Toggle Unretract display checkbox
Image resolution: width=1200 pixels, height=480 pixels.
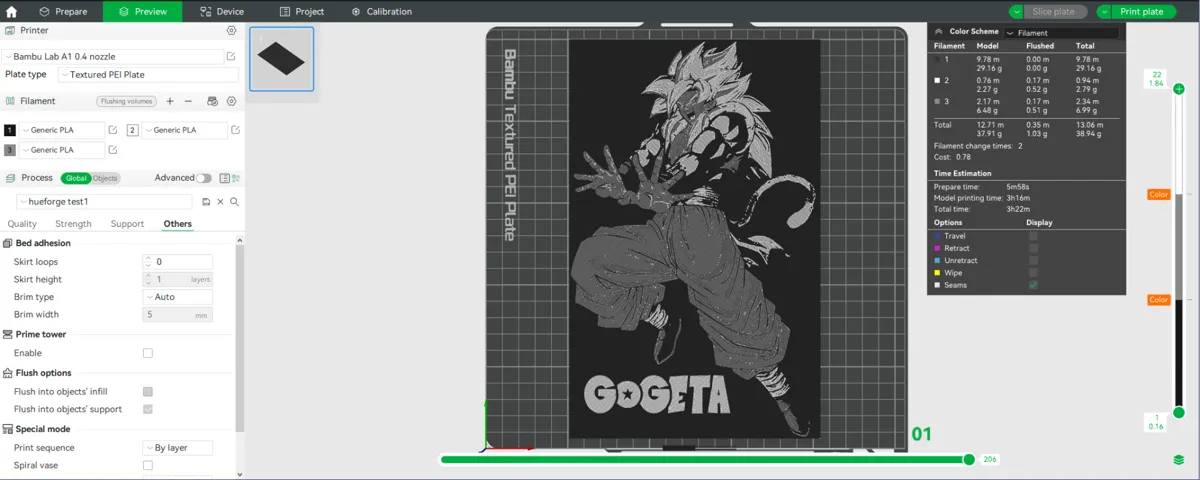(x=1033, y=261)
